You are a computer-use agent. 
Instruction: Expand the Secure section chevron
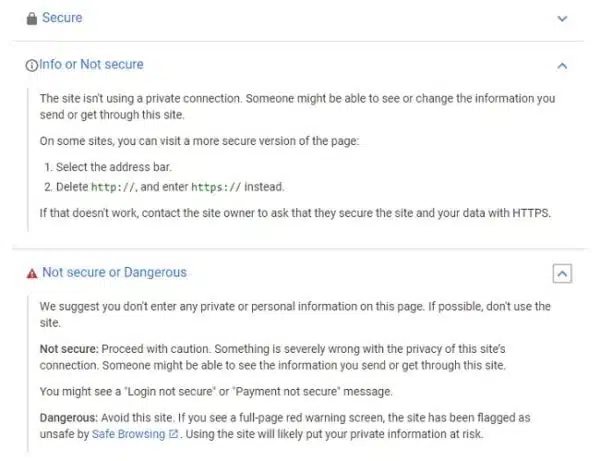click(562, 19)
